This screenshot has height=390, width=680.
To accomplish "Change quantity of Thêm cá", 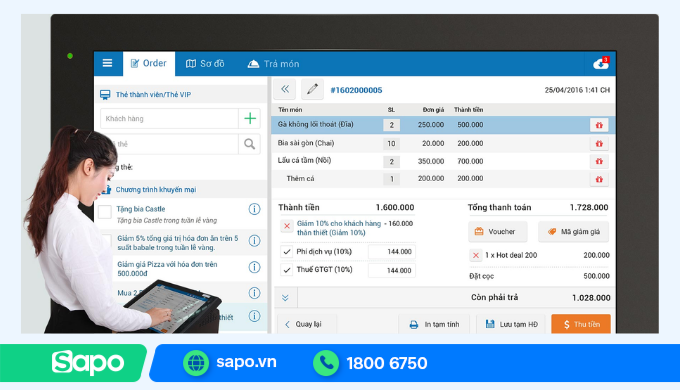I will click(391, 179).
